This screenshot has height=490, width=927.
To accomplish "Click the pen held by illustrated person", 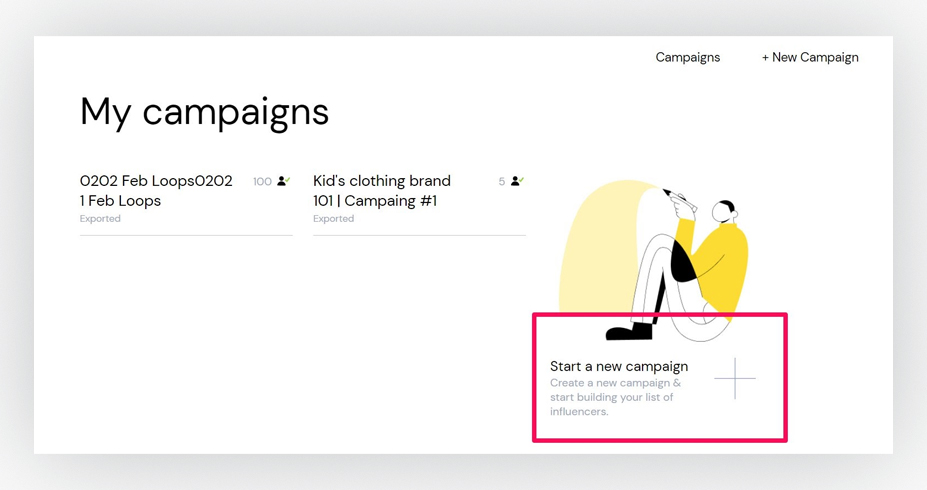I will [679, 200].
